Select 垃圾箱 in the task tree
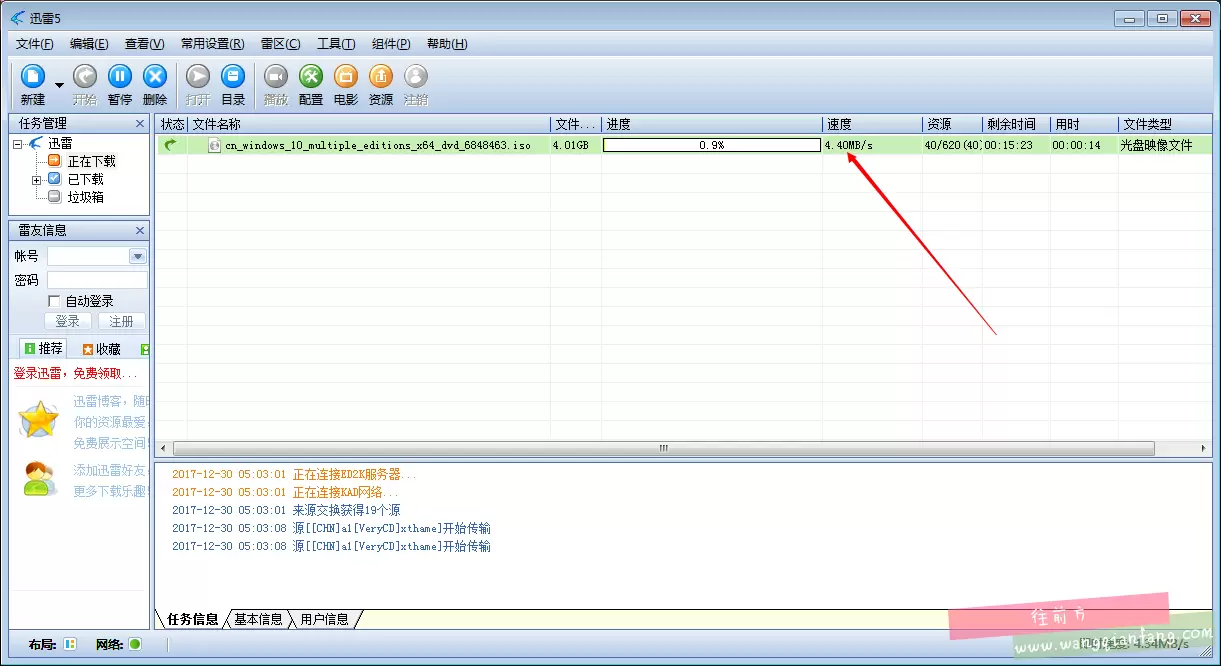 tap(85, 197)
